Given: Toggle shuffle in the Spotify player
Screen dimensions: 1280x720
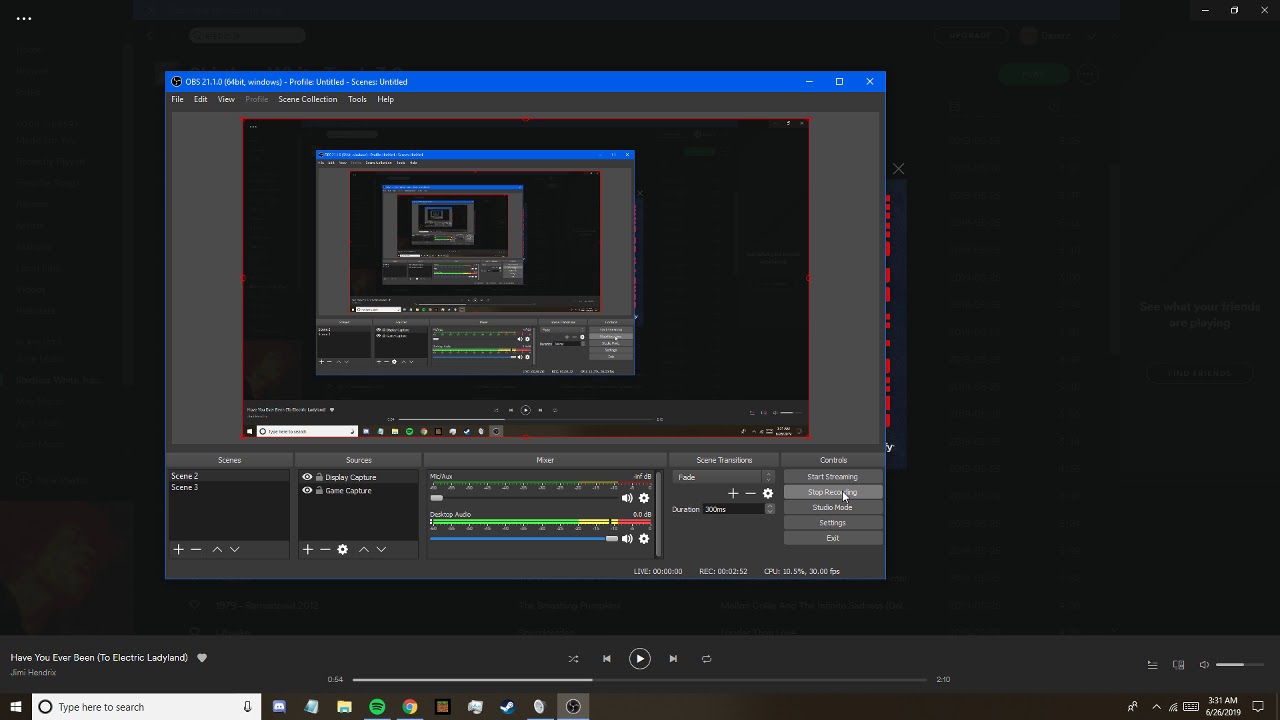Looking at the screenshot, I should [573, 659].
